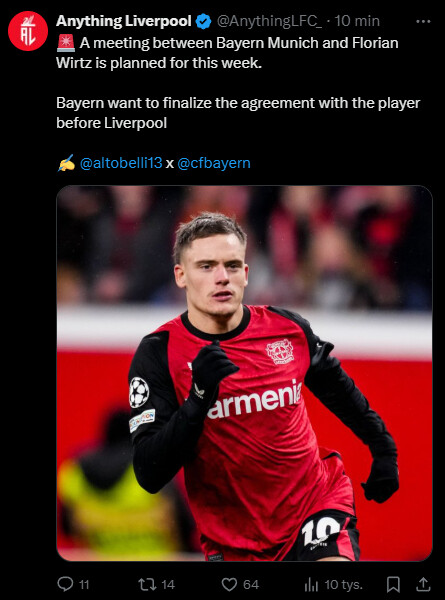
Task: Open the @AnythingLFC_ handle
Action: tap(269, 21)
